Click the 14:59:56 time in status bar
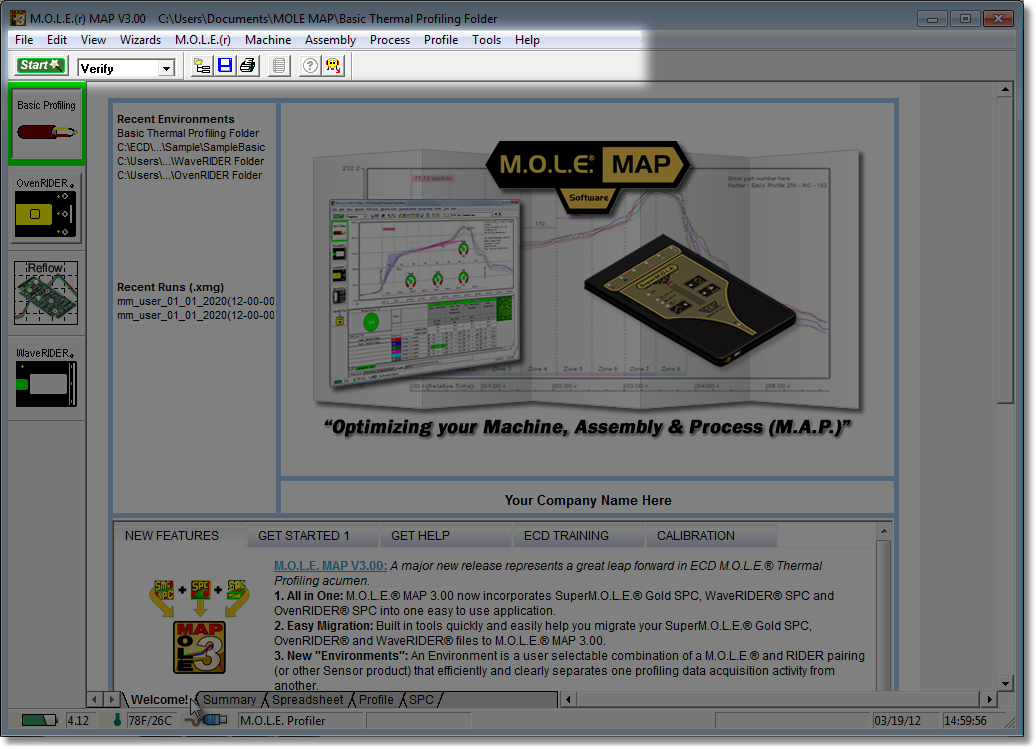Image resolution: width=1036 pixels, height=749 pixels. point(965,721)
